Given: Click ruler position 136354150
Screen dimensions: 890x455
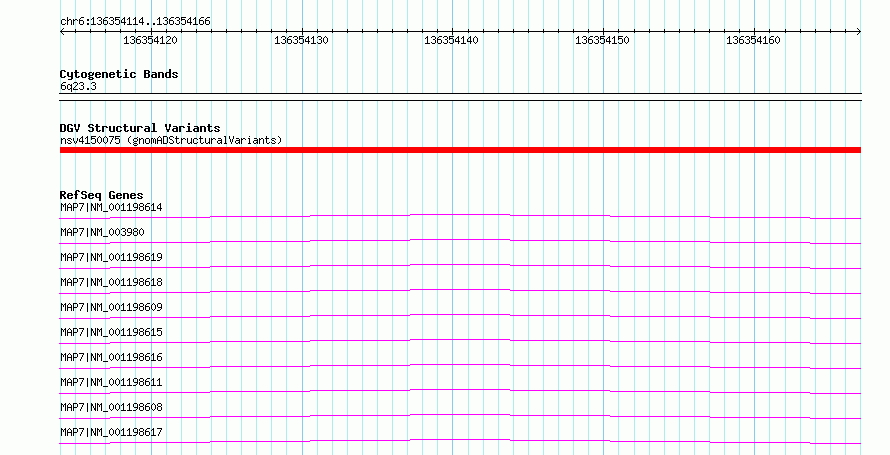Looking at the screenshot, I should (x=602, y=40).
